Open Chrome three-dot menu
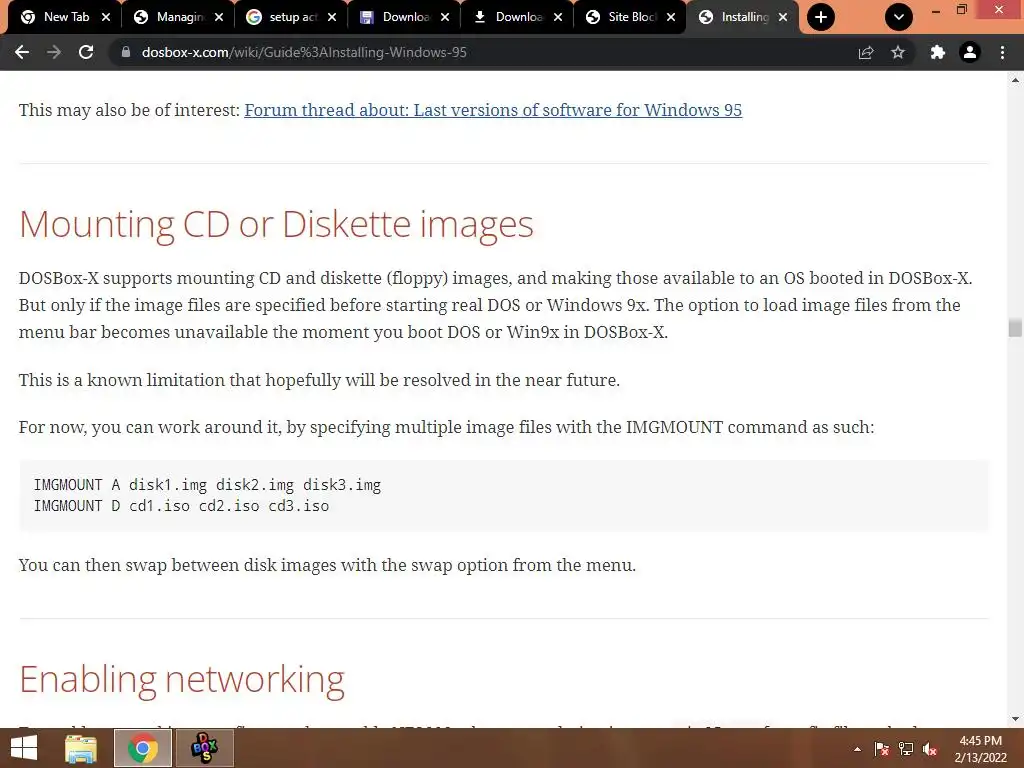 (1002, 52)
